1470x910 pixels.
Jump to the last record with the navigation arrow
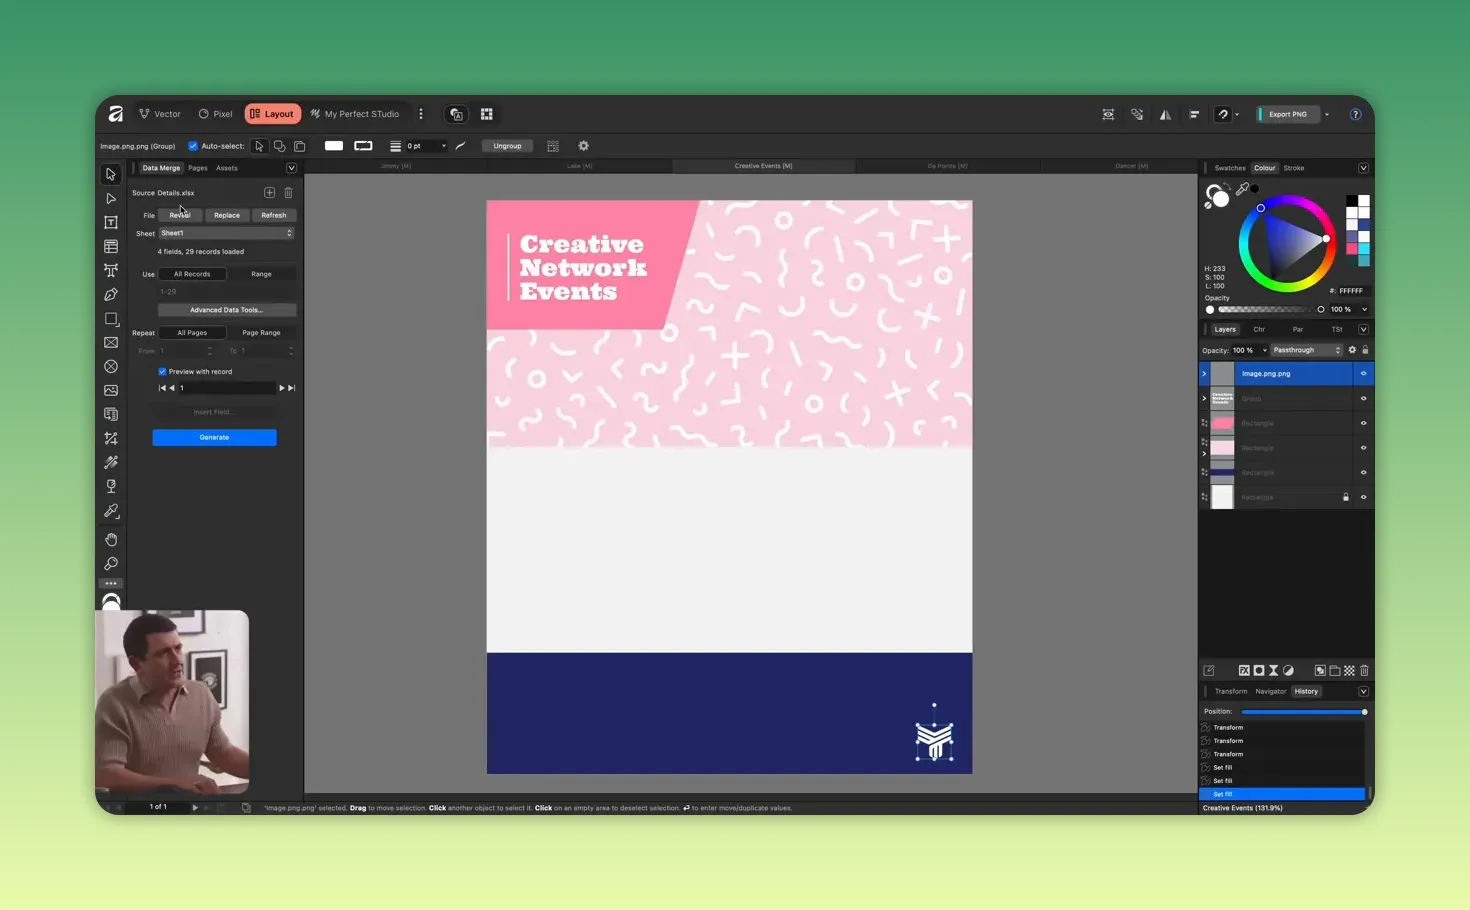[x=291, y=387]
